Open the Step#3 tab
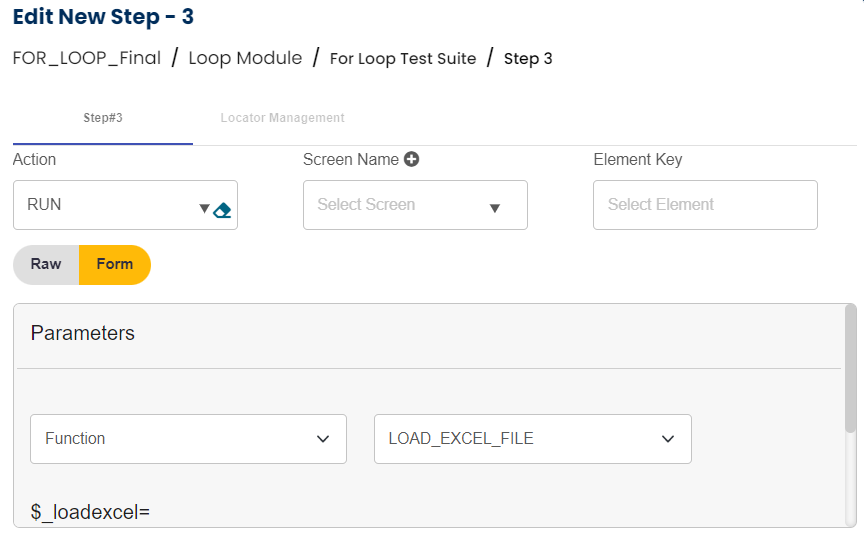Image resolution: width=864 pixels, height=534 pixels. coord(103,118)
